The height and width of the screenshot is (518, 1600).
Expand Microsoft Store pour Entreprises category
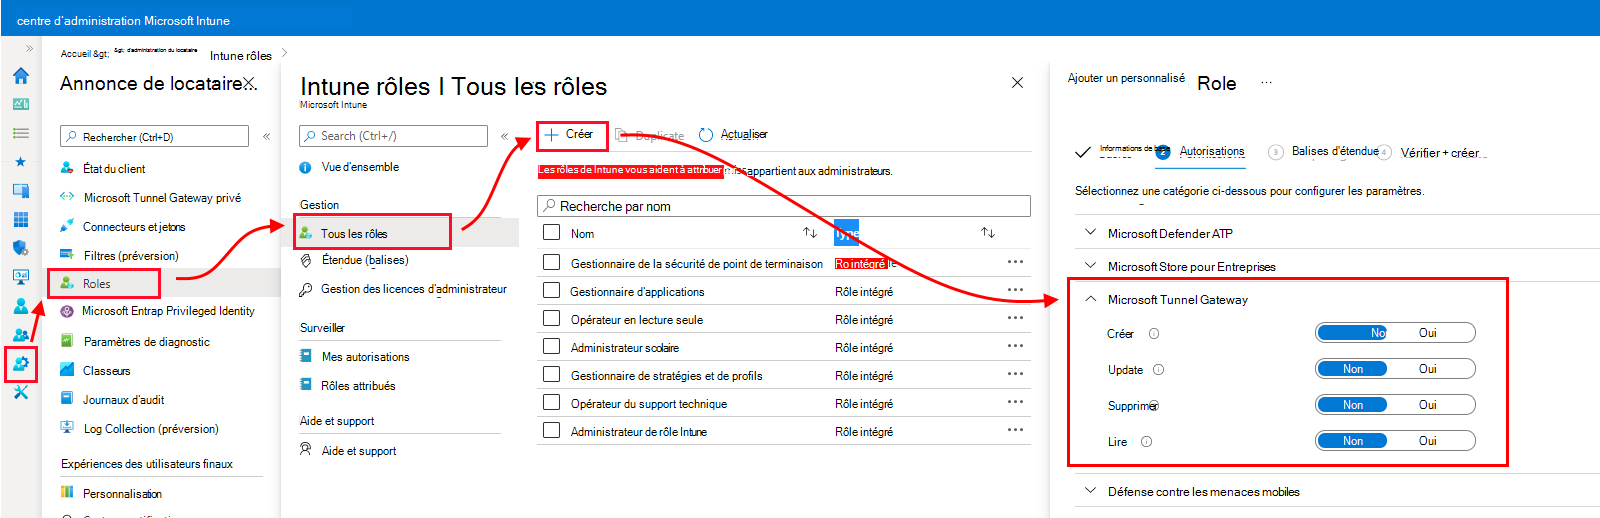pyautogui.click(x=1091, y=266)
